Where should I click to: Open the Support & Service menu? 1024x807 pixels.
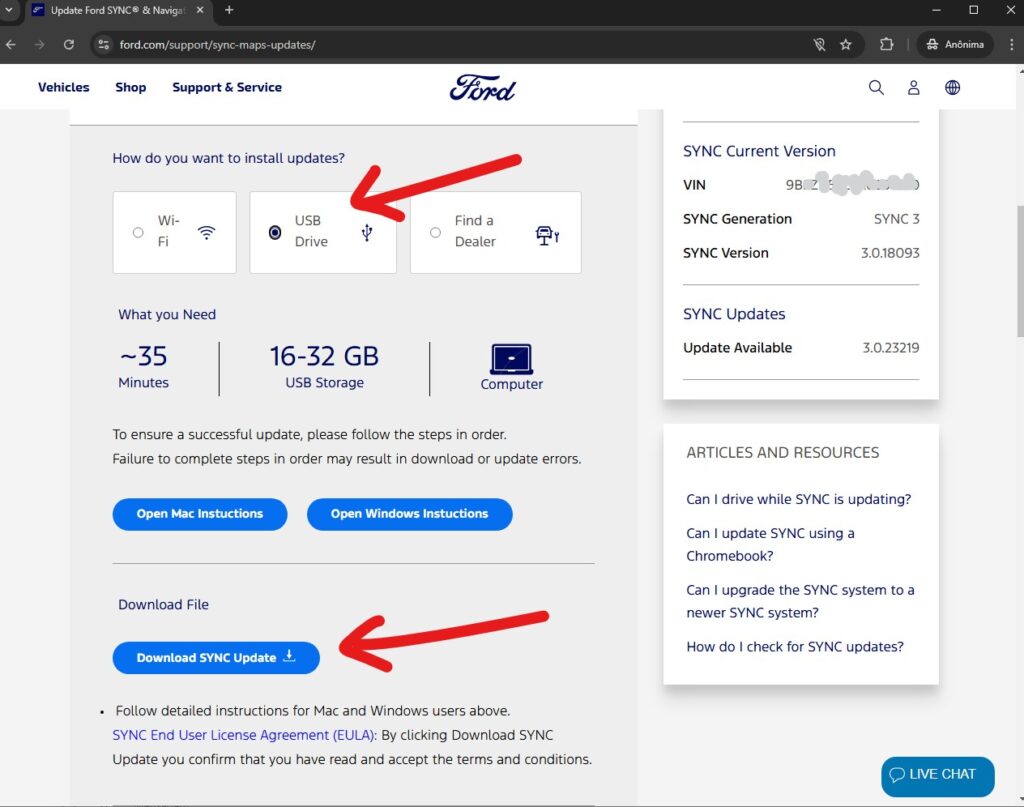pyautogui.click(x=227, y=87)
